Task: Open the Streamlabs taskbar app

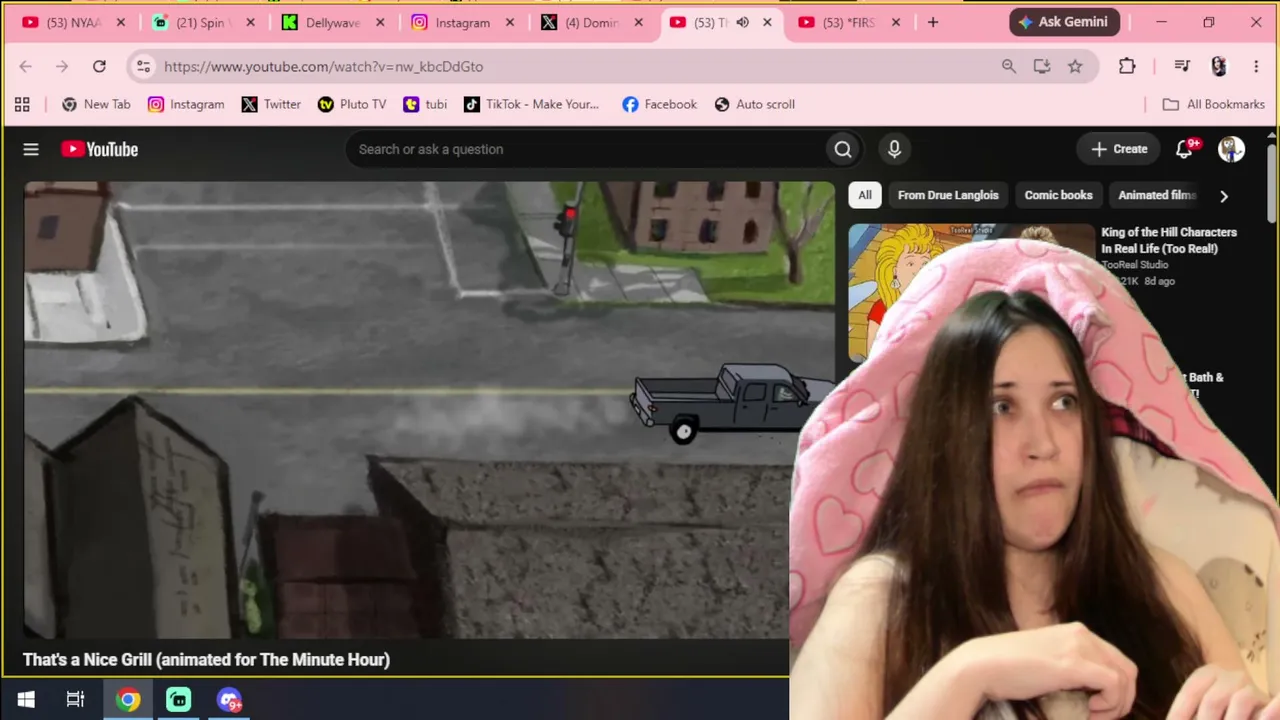Action: click(179, 700)
